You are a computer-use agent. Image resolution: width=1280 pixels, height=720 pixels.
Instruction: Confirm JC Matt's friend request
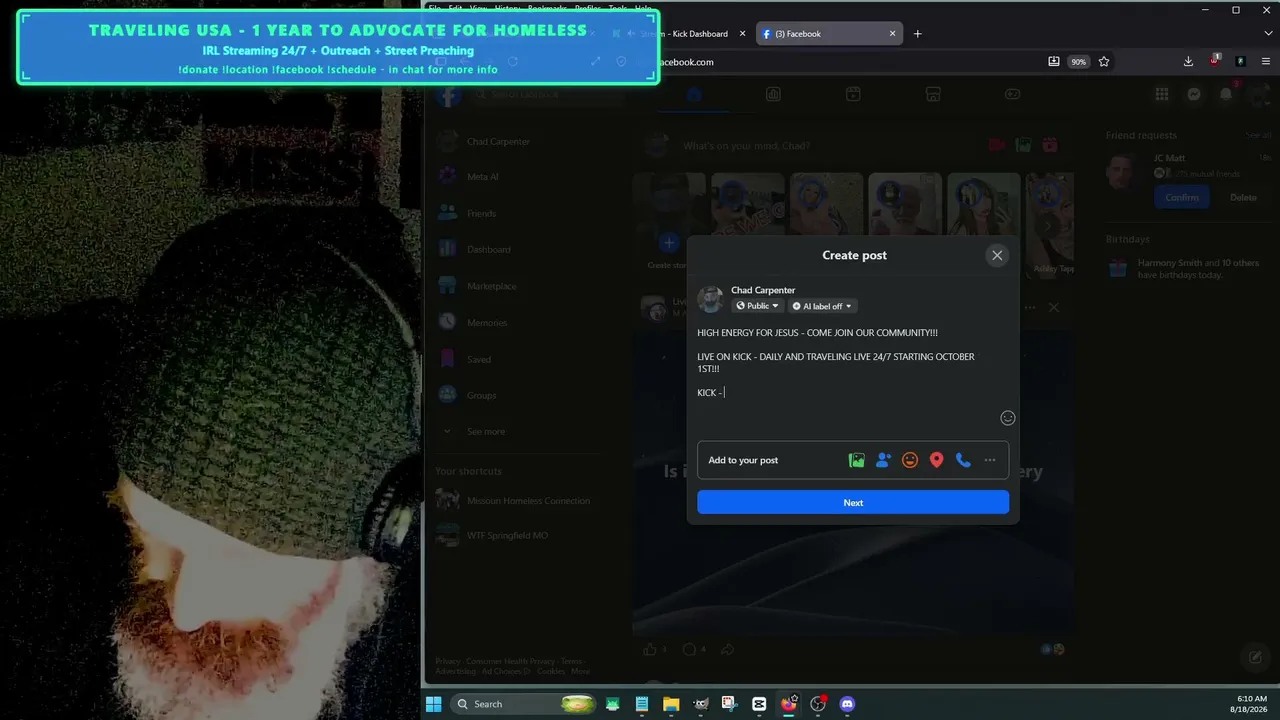(1182, 197)
